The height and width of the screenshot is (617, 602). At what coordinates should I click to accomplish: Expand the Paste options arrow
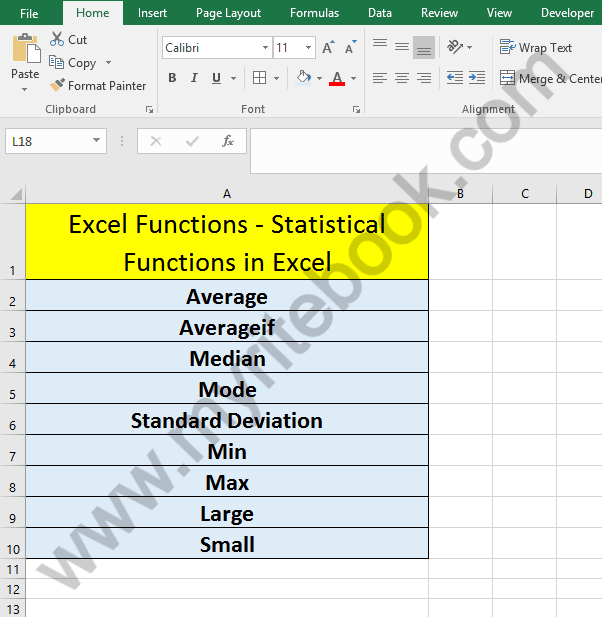point(24,90)
